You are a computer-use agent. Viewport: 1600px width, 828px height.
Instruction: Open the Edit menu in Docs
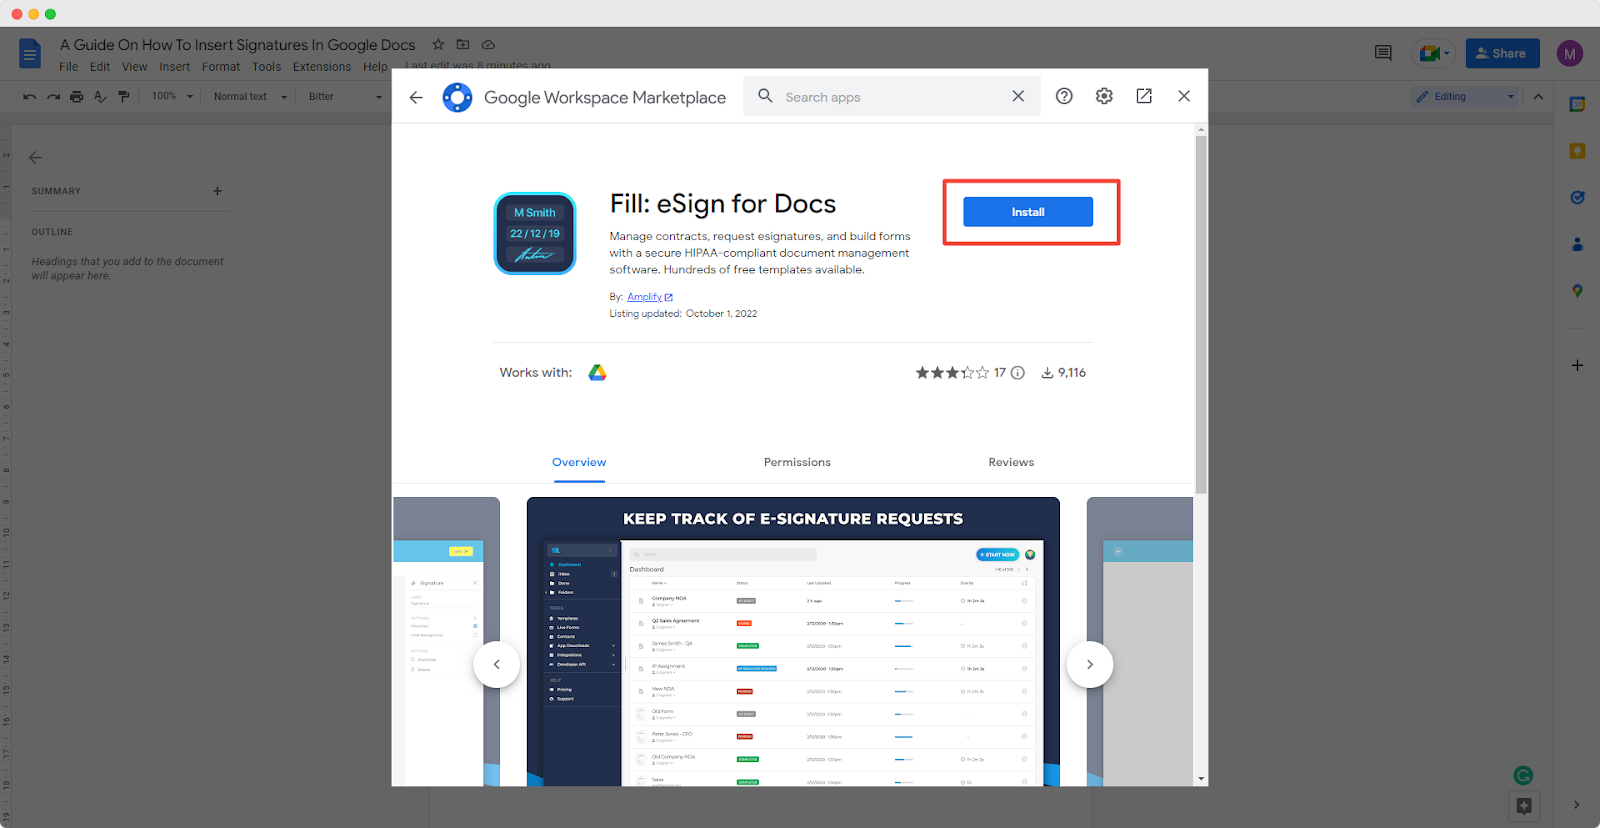pyautogui.click(x=100, y=67)
